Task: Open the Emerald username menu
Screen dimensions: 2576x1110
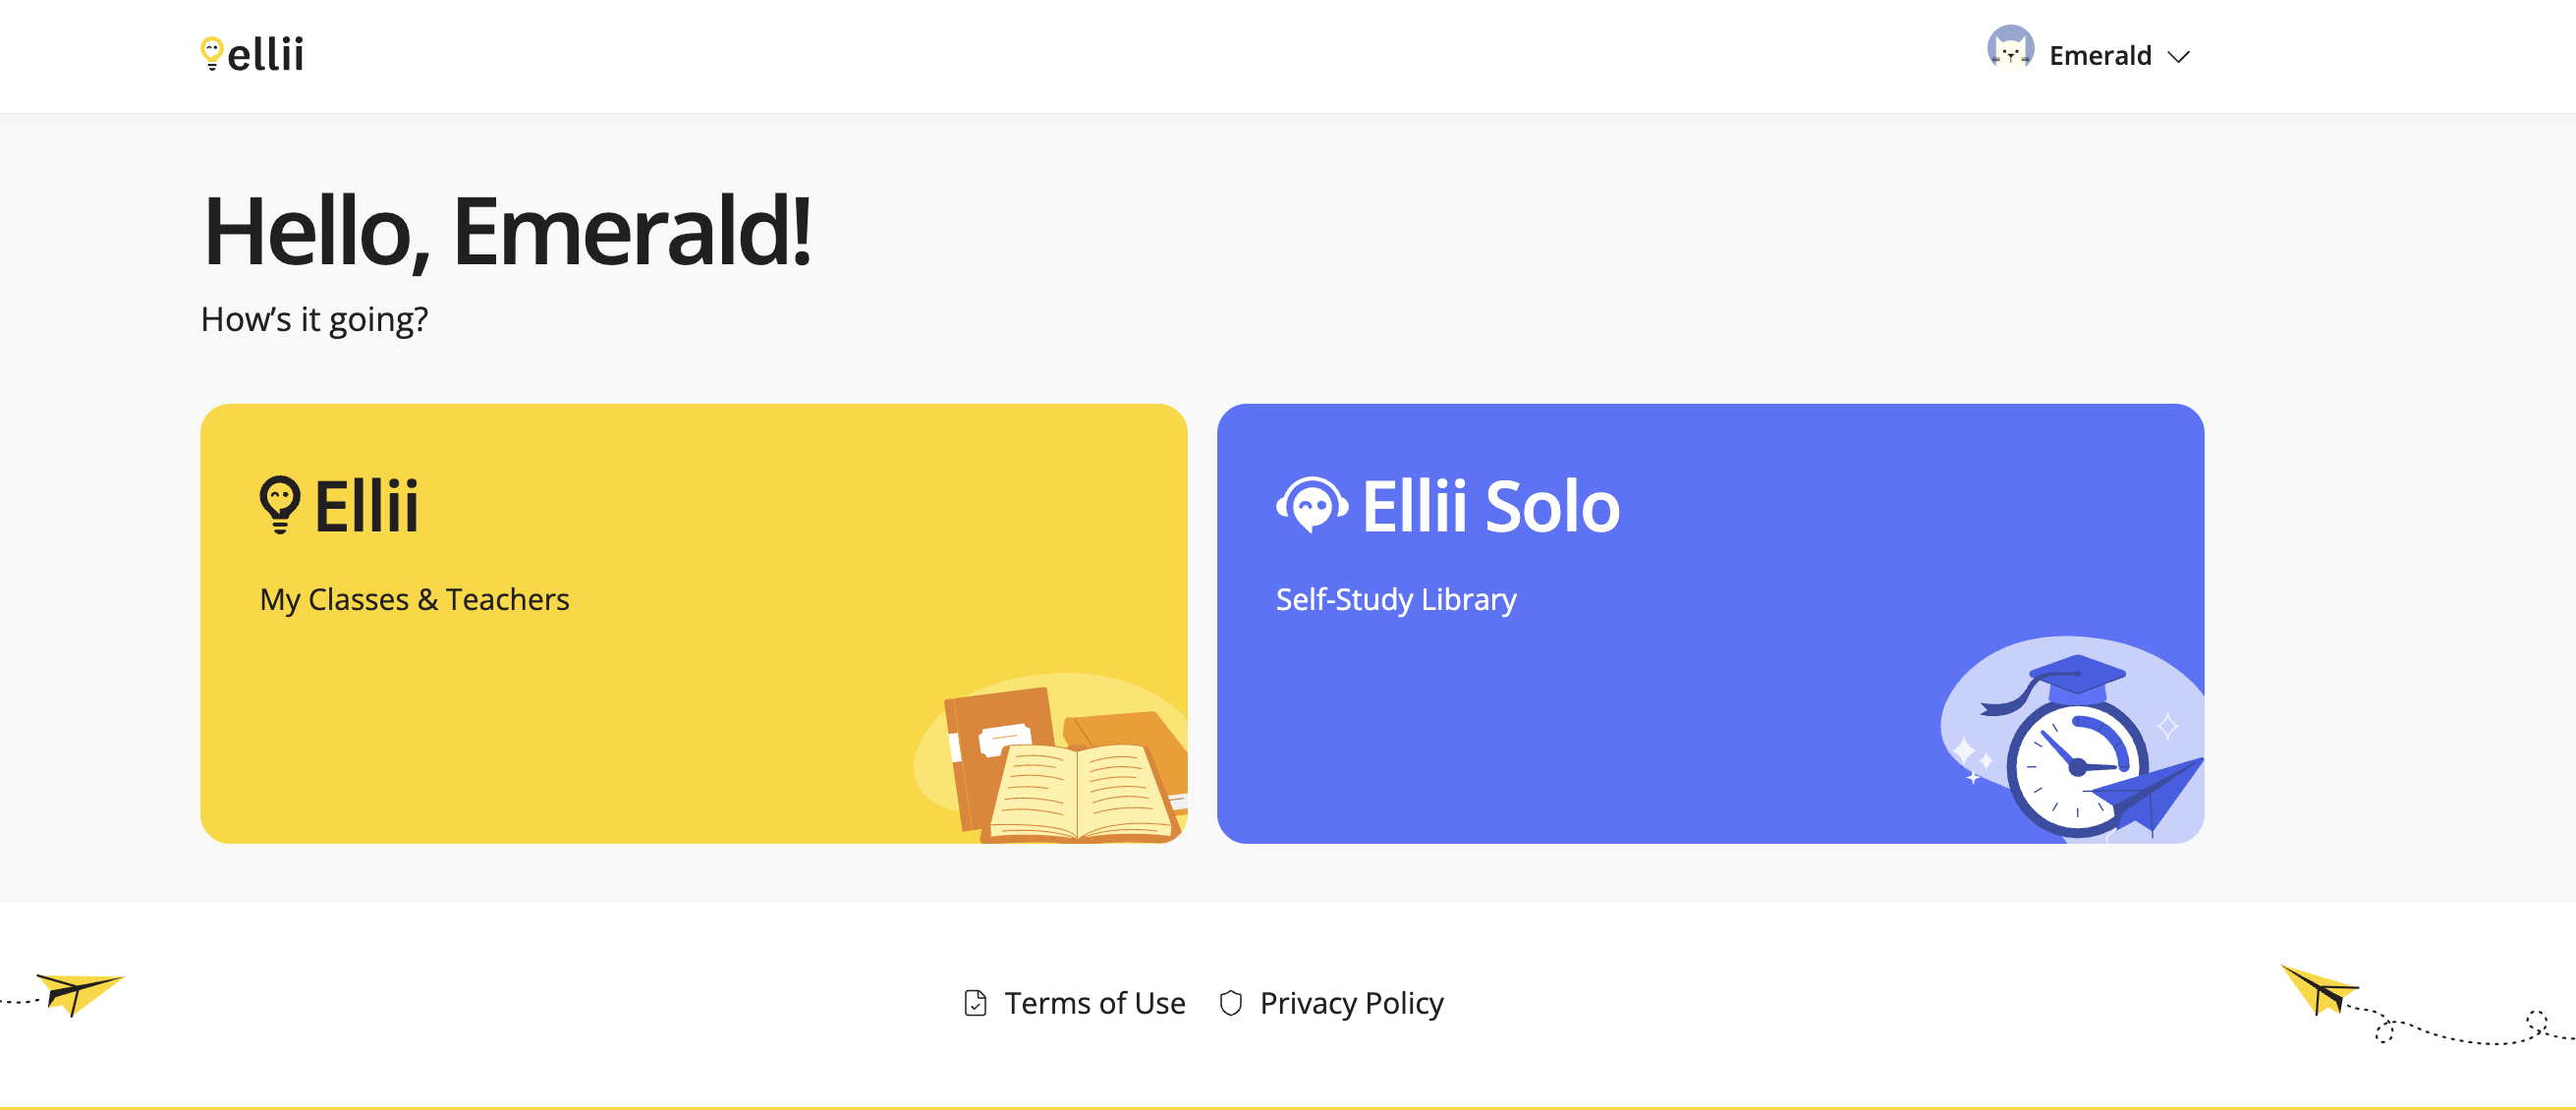Action: pyautogui.click(x=2100, y=56)
